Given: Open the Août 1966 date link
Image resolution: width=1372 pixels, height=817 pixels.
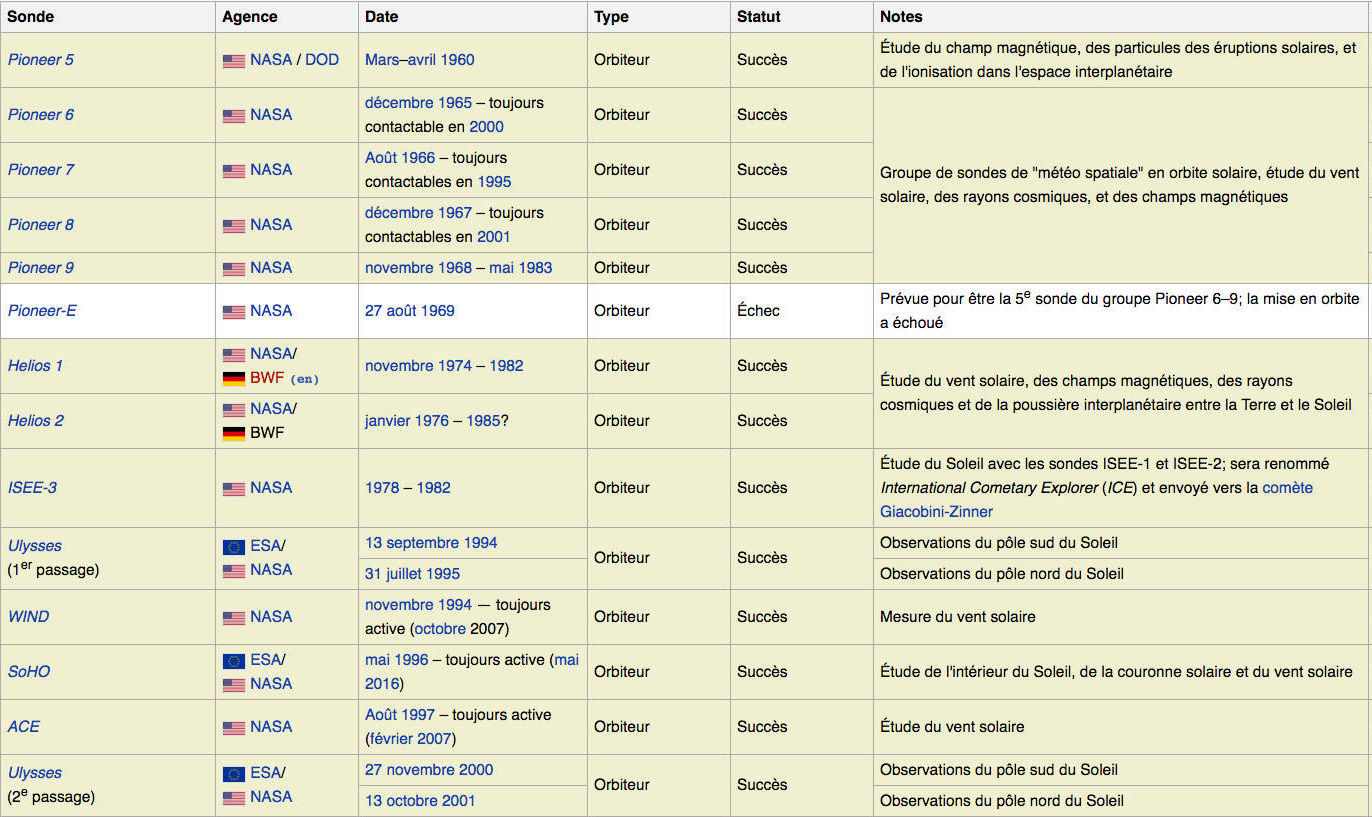Looking at the screenshot, I should pos(400,158).
